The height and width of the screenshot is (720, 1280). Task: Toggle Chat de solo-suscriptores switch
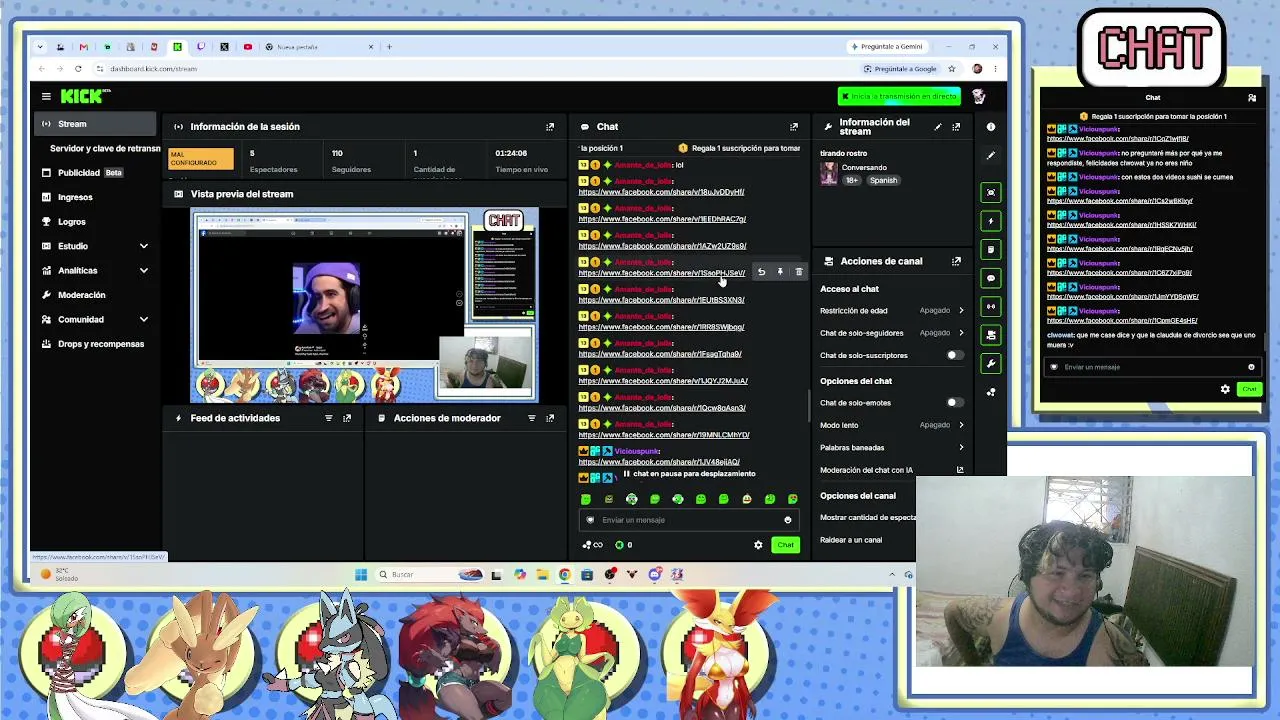pyautogui.click(x=955, y=355)
